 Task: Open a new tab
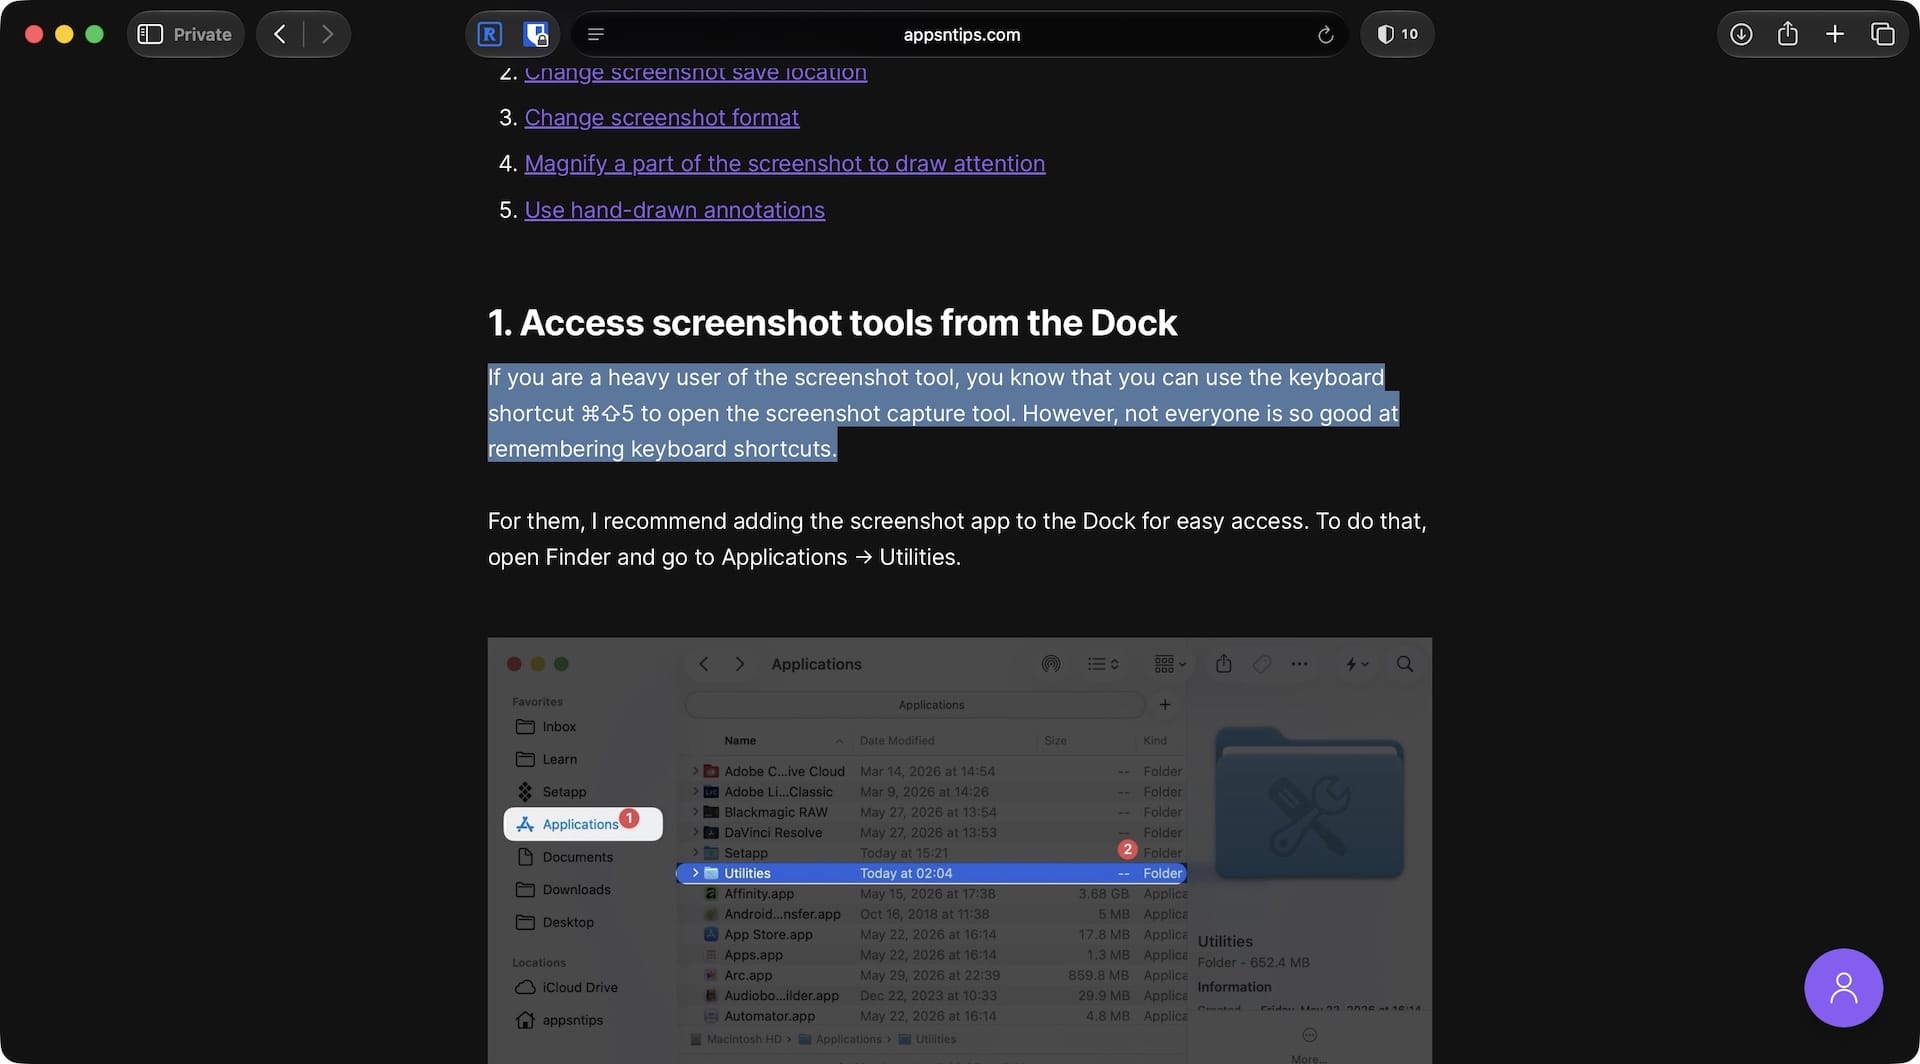click(x=1835, y=34)
